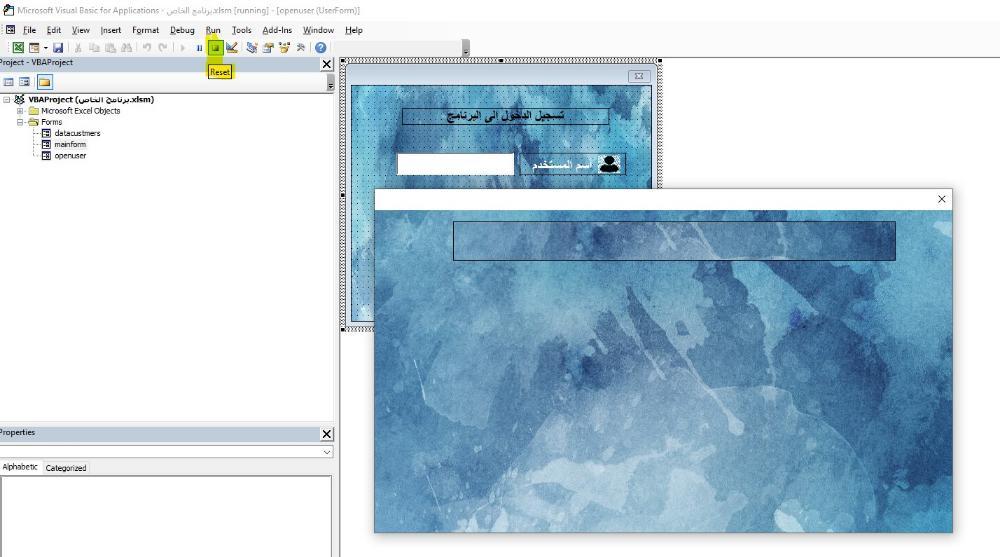Click the Cut scissors icon
1000x557 pixels.
coord(78,48)
